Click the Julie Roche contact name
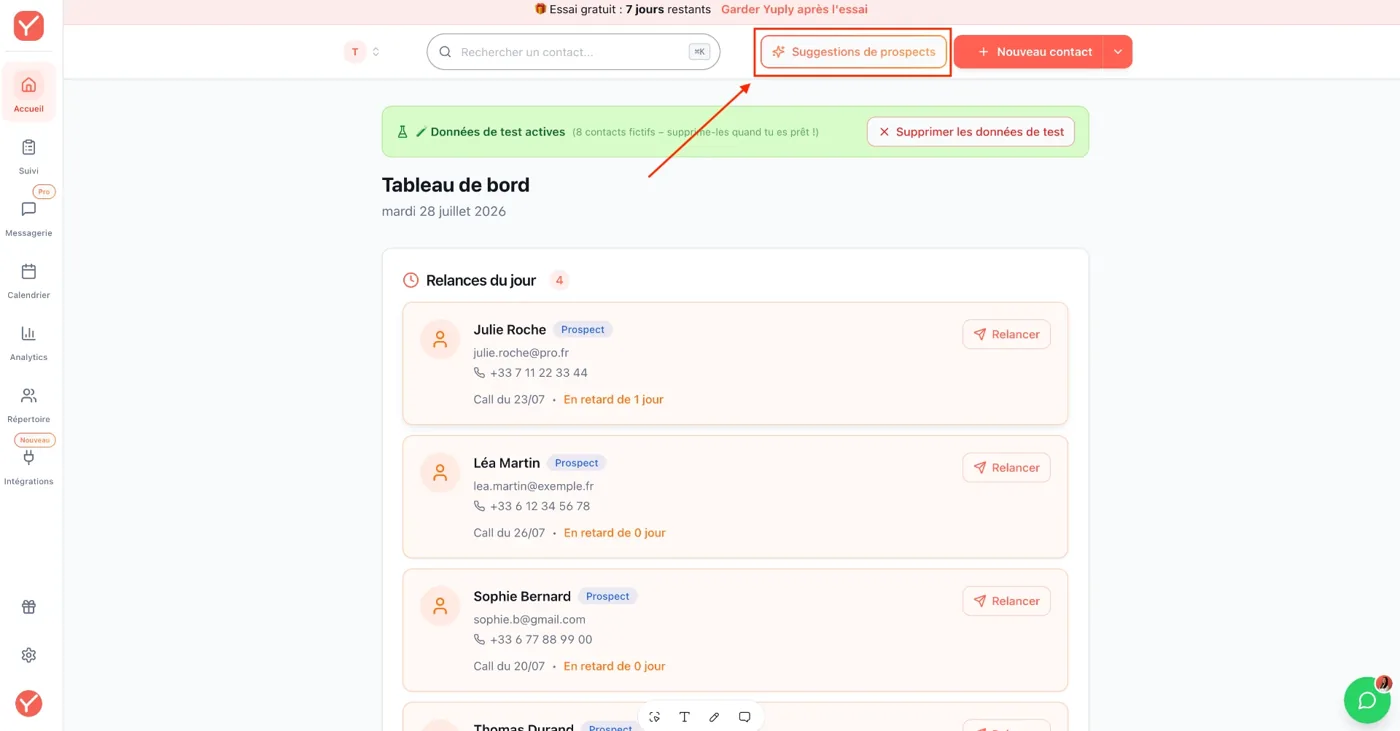Screen dimensions: 1400x731 (510, 329)
